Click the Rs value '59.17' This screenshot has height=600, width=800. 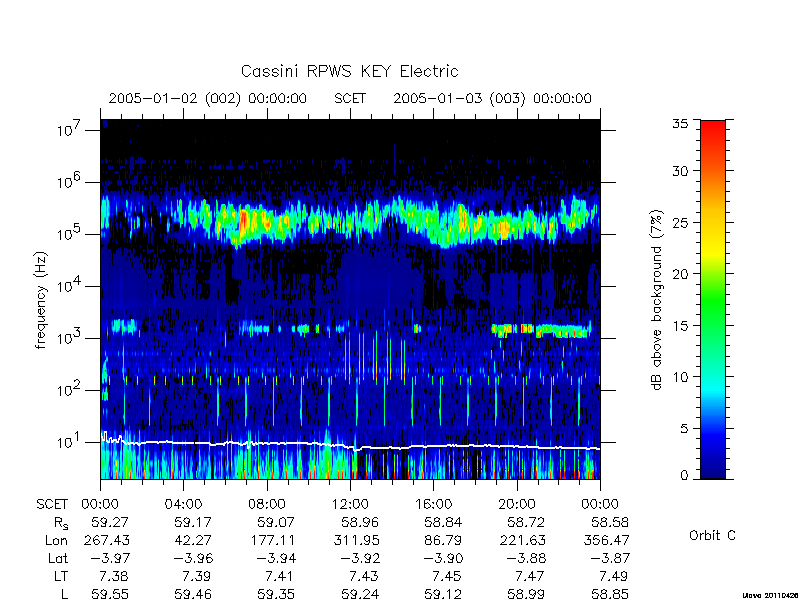click(193, 522)
